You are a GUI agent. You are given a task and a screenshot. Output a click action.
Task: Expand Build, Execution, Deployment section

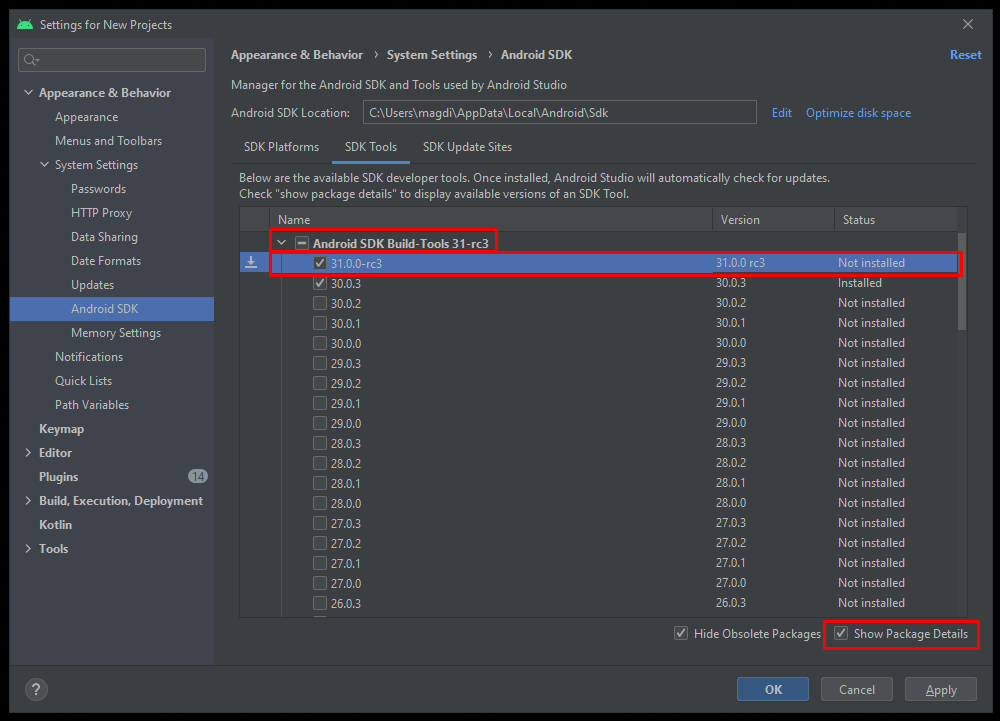(28, 500)
